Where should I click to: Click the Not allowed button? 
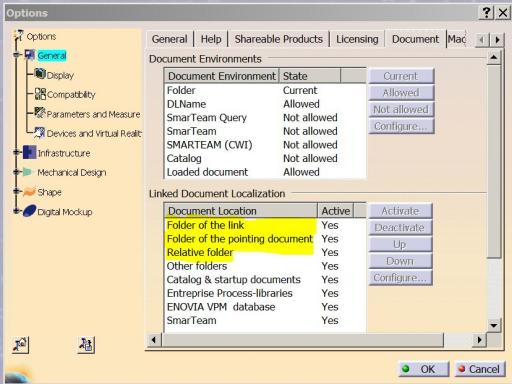(x=401, y=109)
